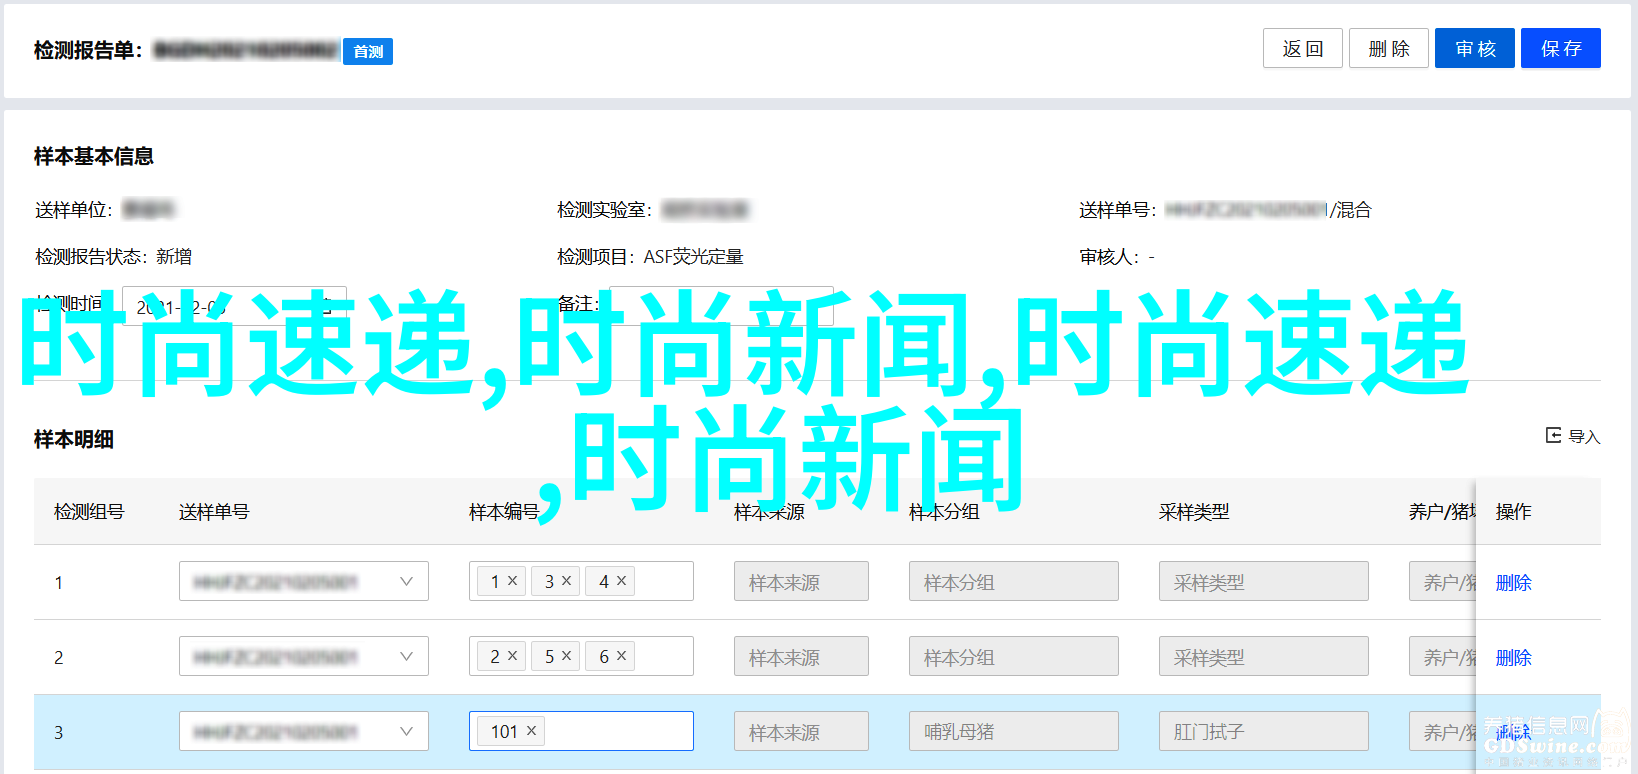
Task: Click the 养户/猪 field in row 2
Action: point(1442,656)
